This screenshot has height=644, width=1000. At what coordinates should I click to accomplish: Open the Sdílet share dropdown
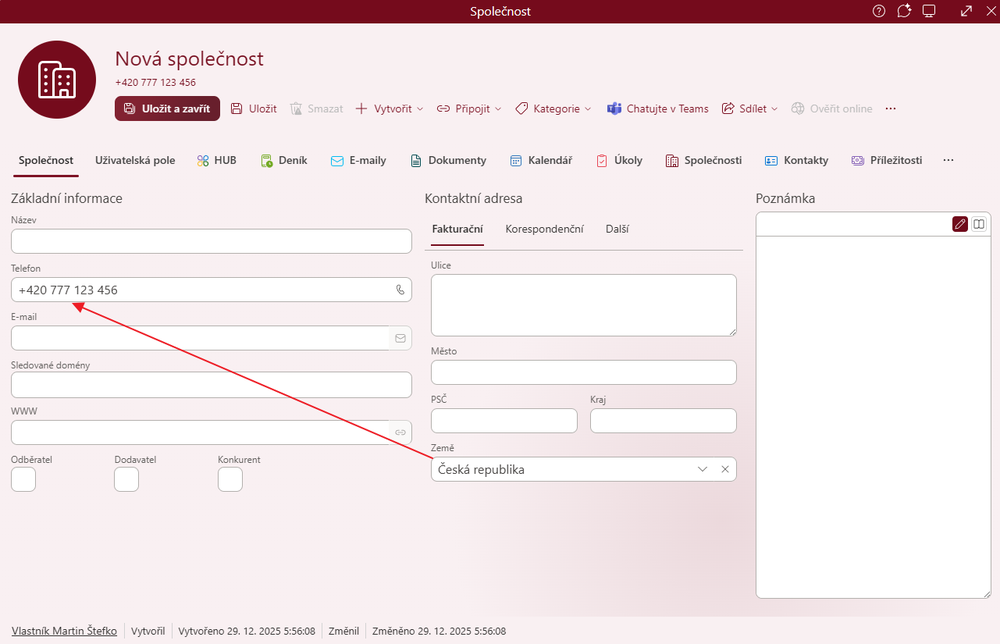tap(750, 108)
